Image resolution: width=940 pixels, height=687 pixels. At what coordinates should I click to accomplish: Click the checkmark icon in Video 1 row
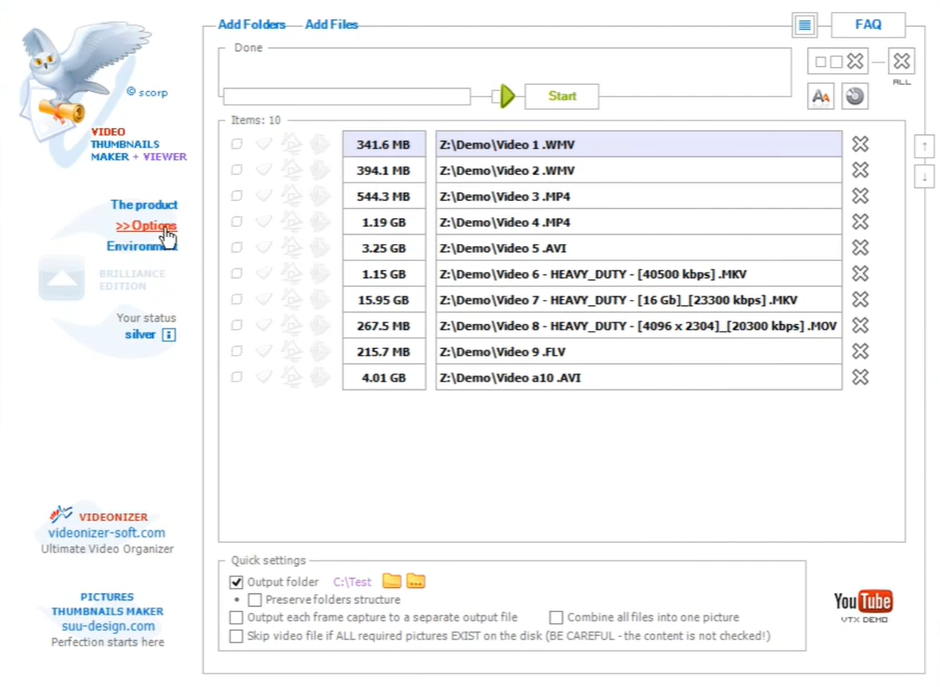264,144
